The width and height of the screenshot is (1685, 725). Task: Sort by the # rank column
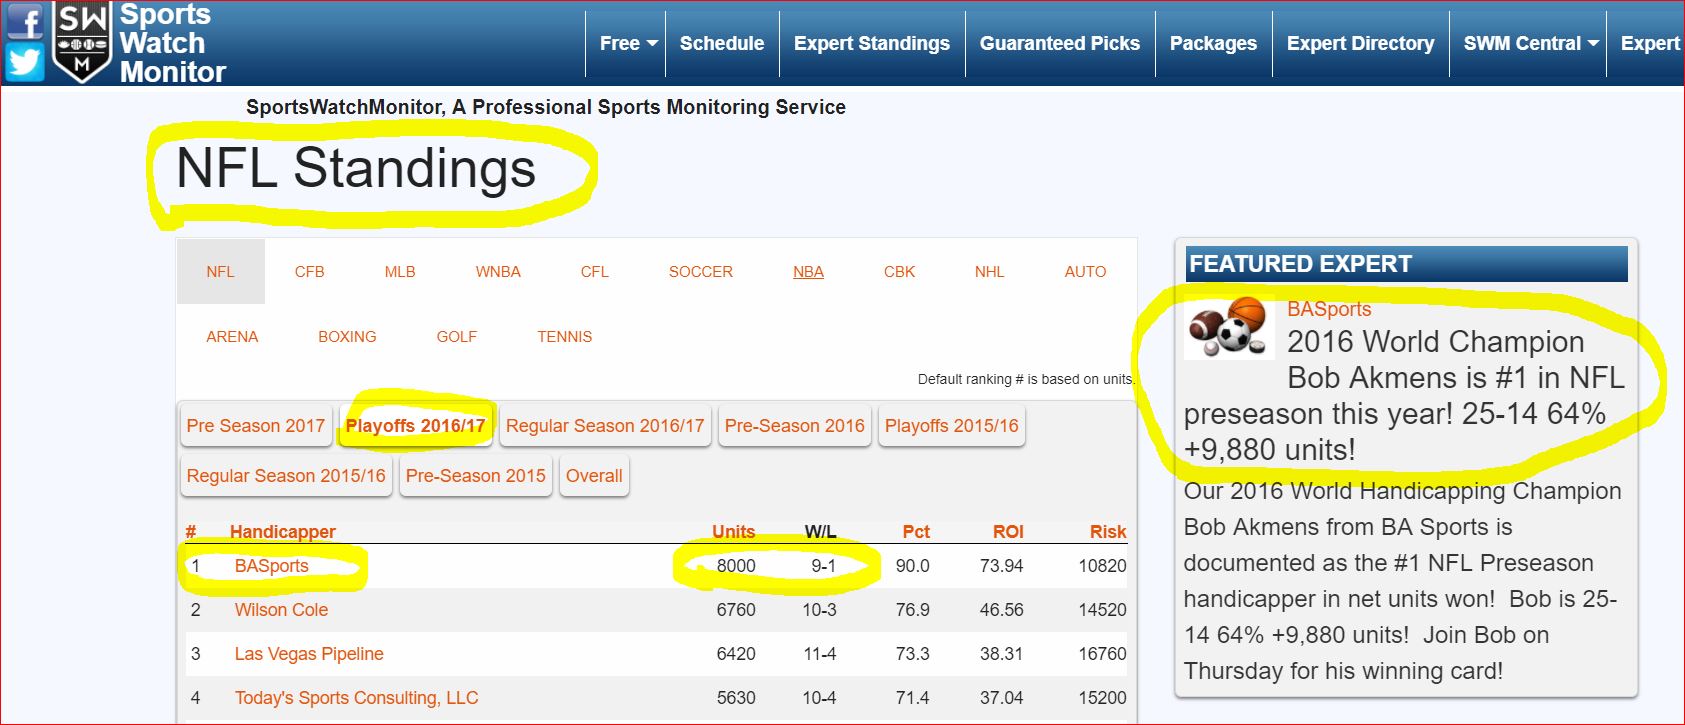pos(191,532)
